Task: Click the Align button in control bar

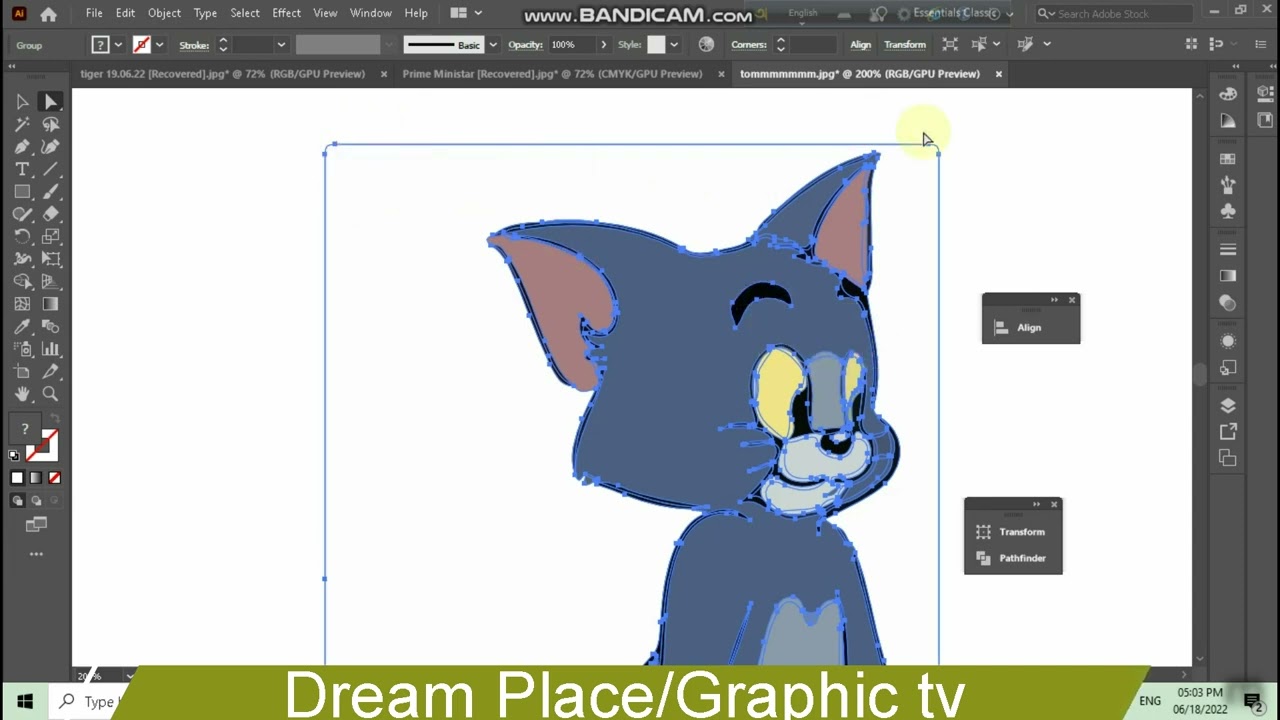Action: coord(860,45)
